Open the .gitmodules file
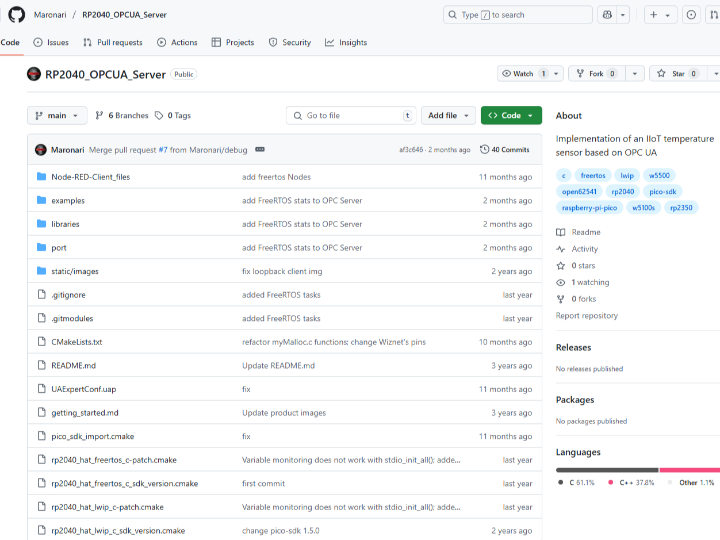Image resolution: width=720 pixels, height=540 pixels. (72, 319)
